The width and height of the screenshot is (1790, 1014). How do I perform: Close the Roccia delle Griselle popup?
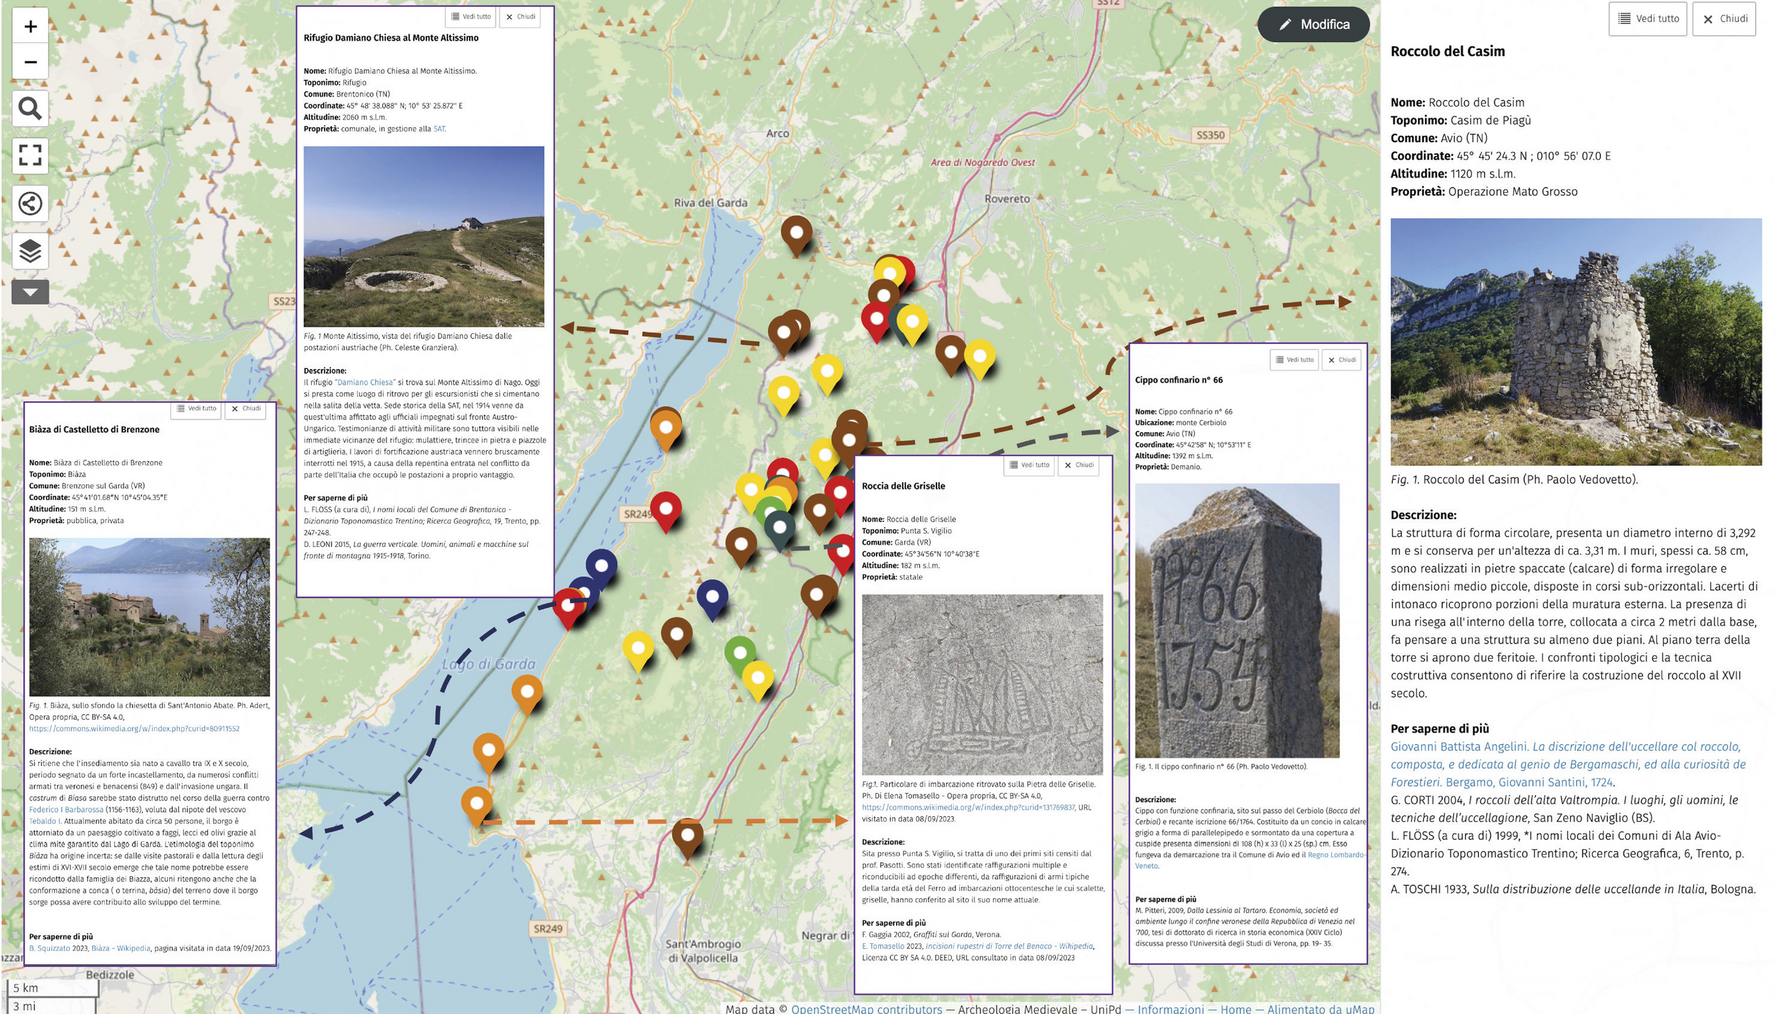tap(1078, 465)
